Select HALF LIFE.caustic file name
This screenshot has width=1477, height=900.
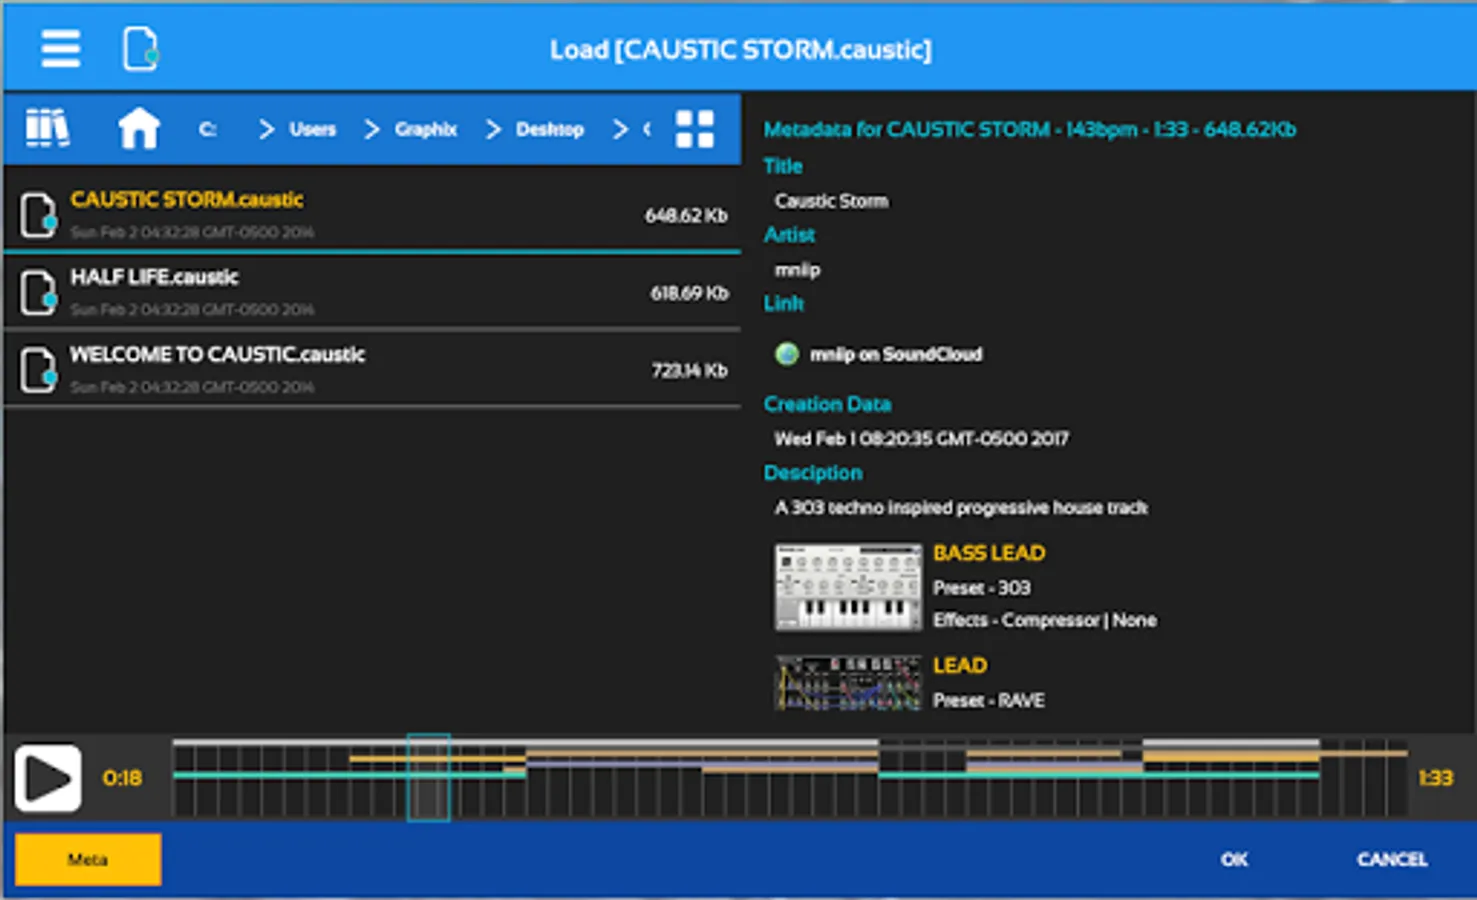click(x=154, y=277)
